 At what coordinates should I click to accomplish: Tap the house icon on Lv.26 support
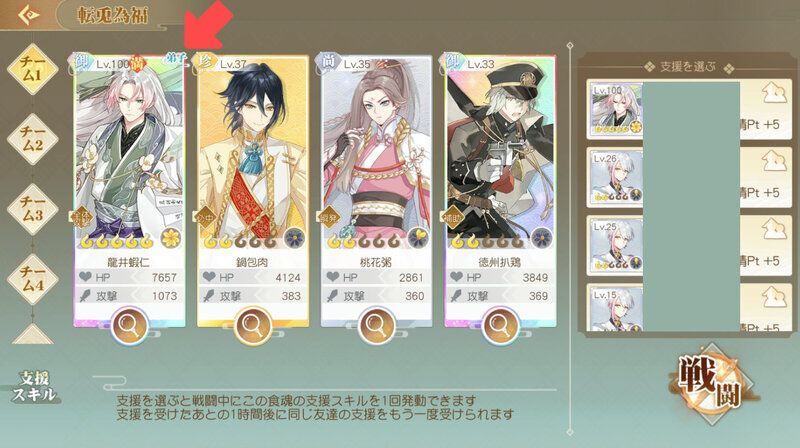774,162
